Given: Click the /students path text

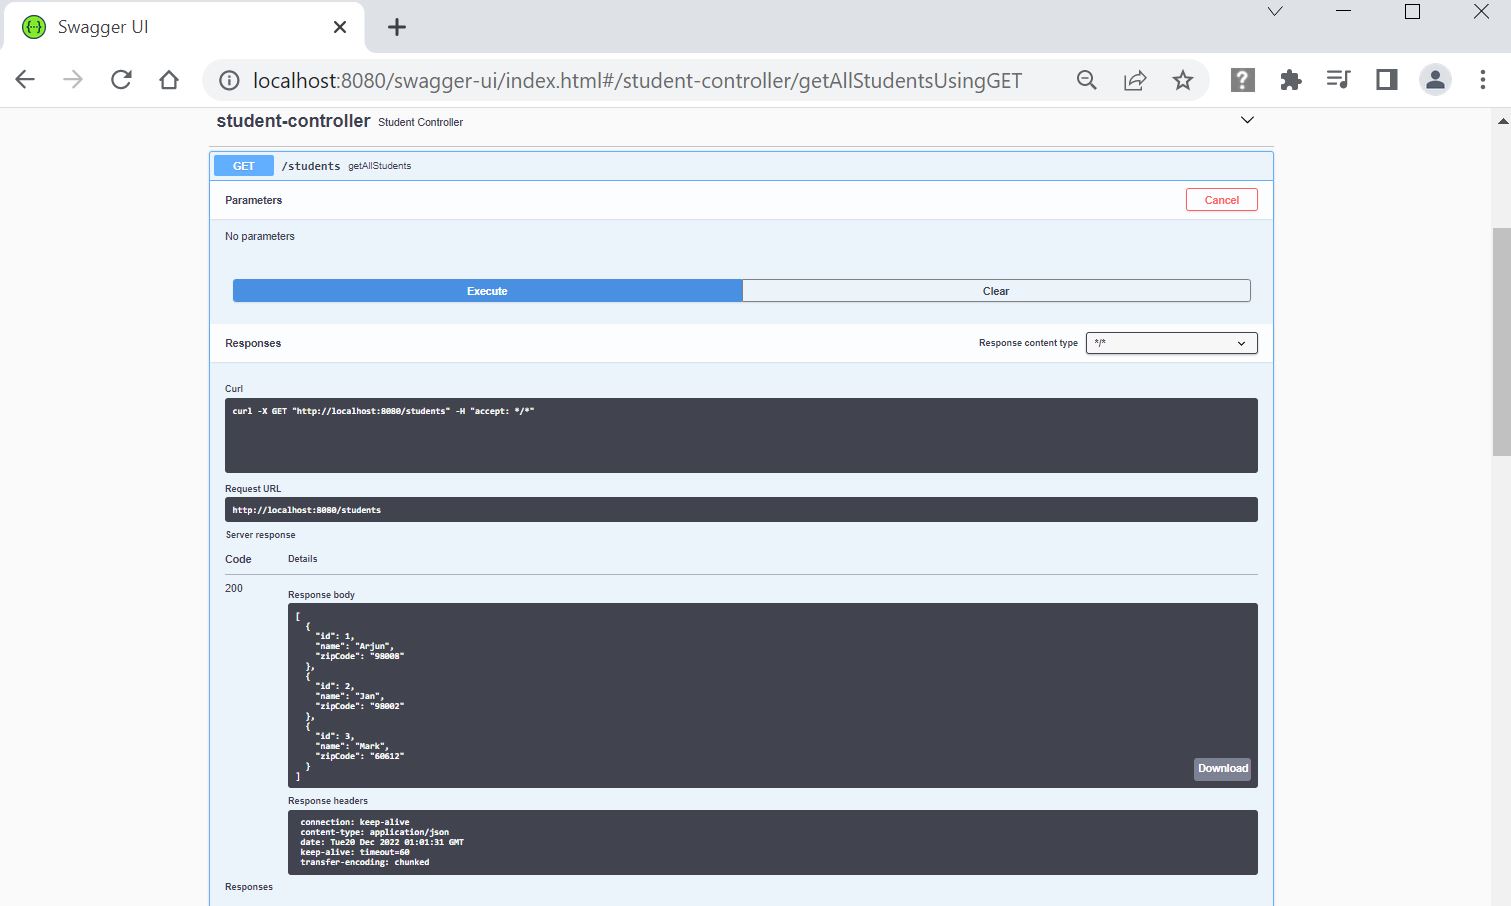Looking at the screenshot, I should [311, 166].
